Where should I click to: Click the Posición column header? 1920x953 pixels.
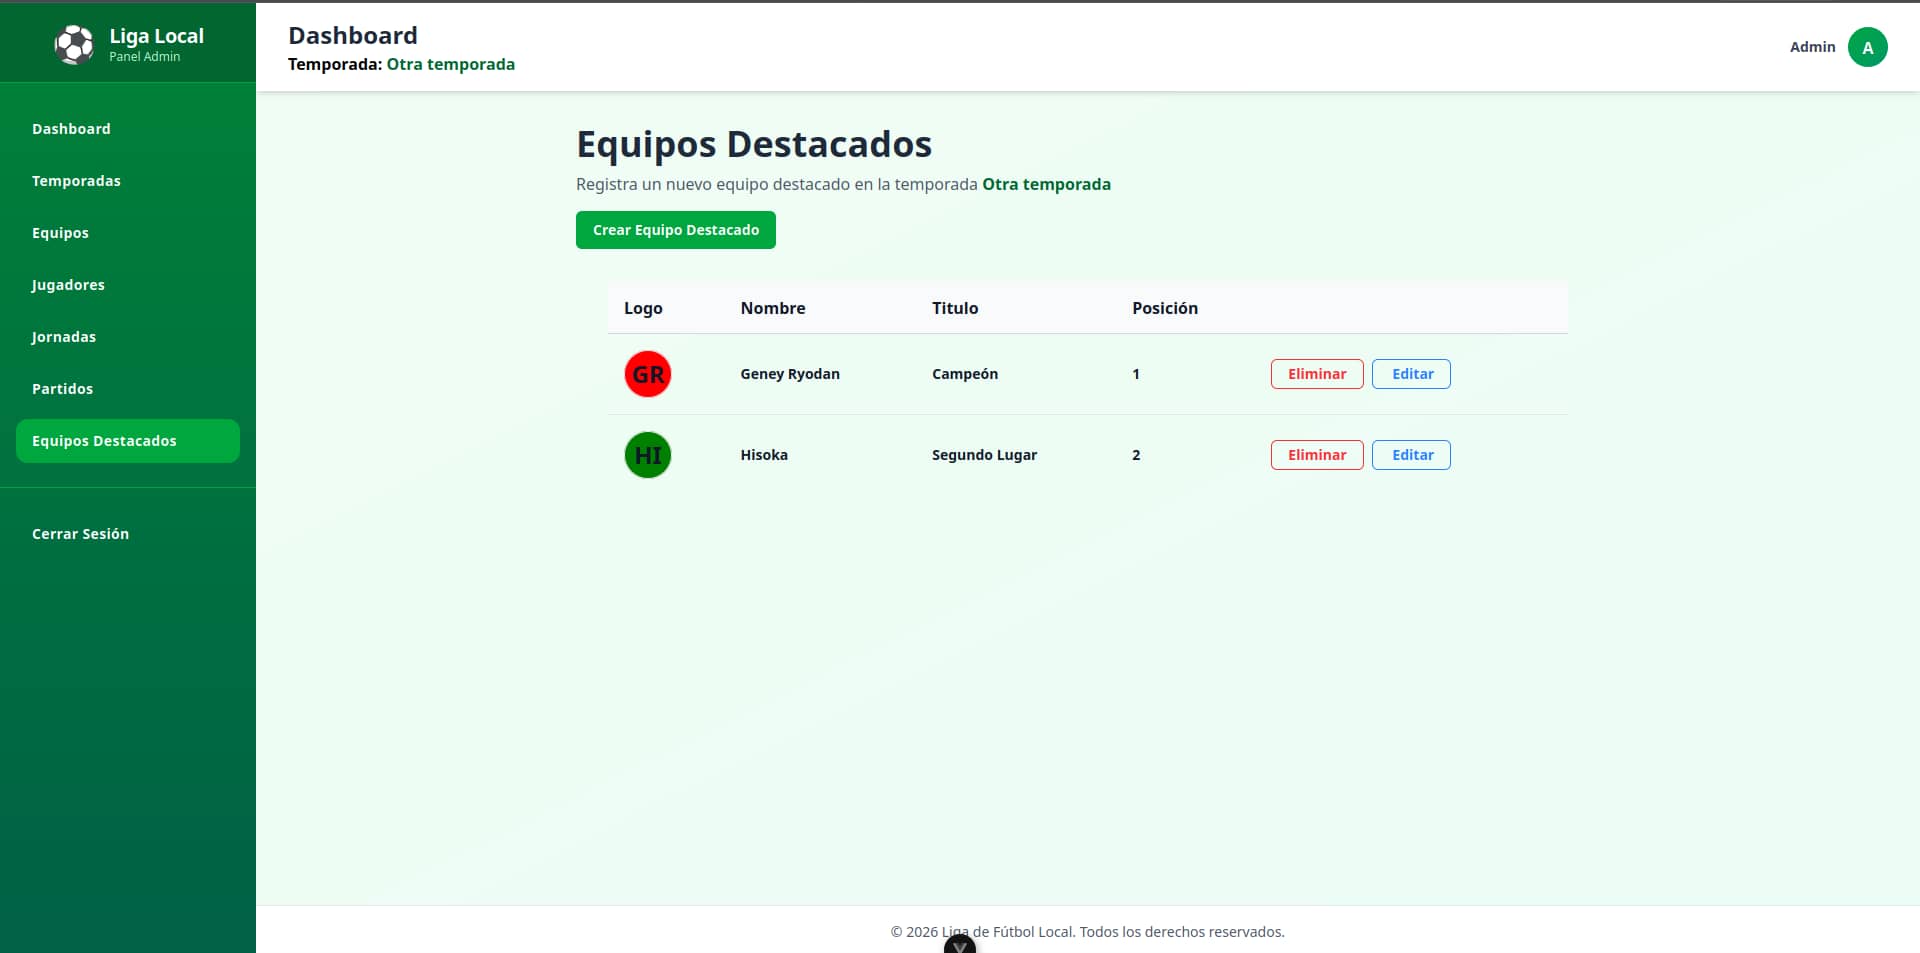click(x=1165, y=308)
